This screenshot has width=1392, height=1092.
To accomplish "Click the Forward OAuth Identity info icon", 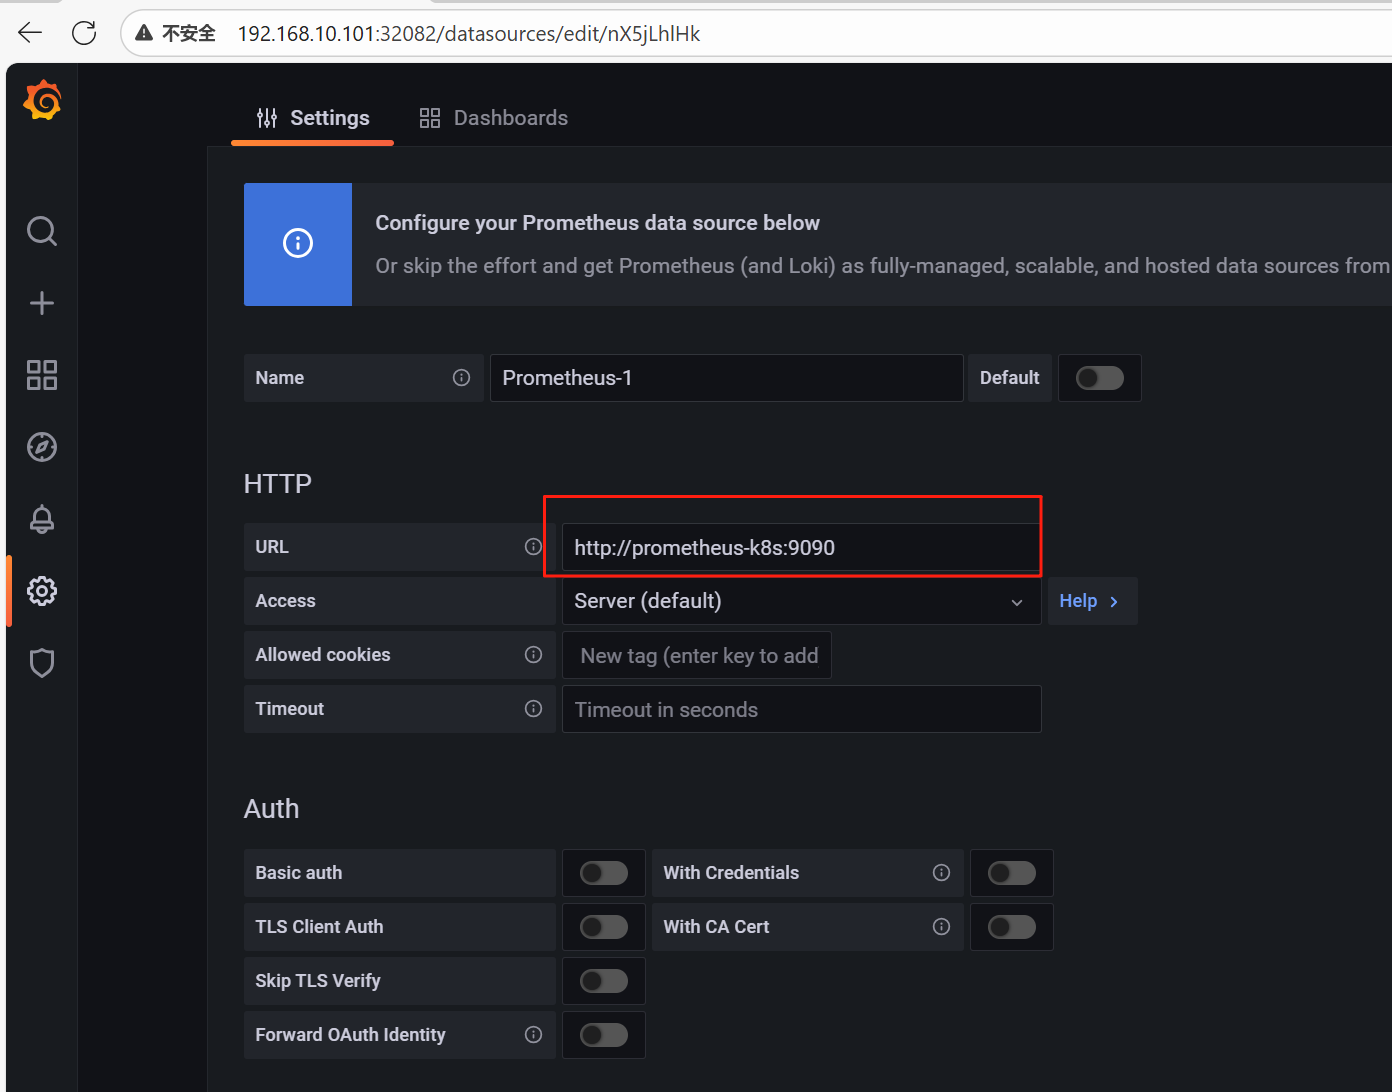I will [x=533, y=1034].
